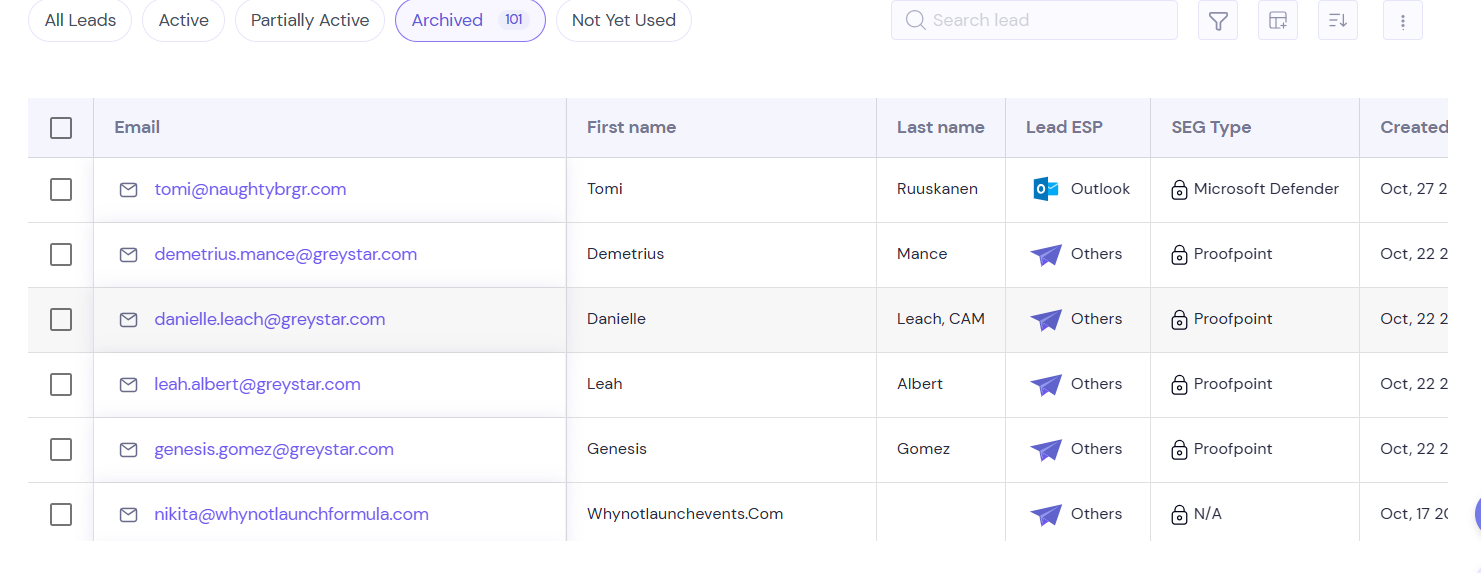Check the box for Danielle Leach's row
This screenshot has height=573, width=1481.
[x=61, y=320]
